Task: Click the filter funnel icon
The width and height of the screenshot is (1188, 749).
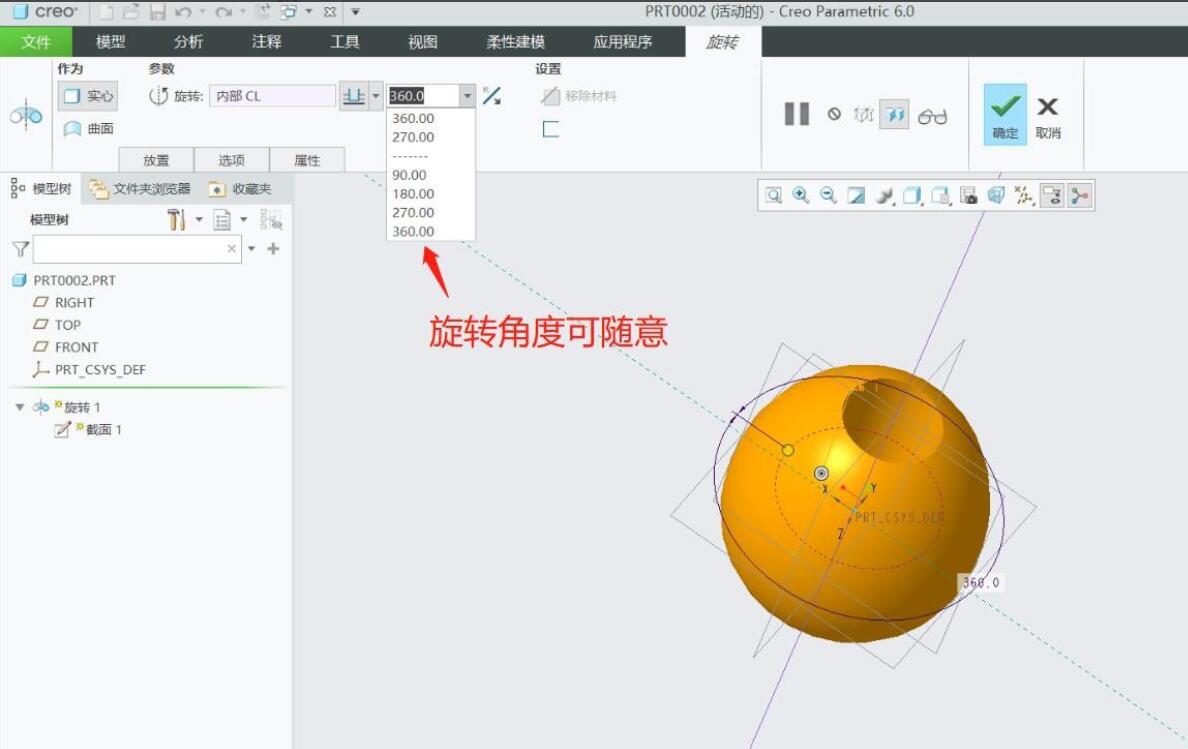Action: [x=20, y=248]
